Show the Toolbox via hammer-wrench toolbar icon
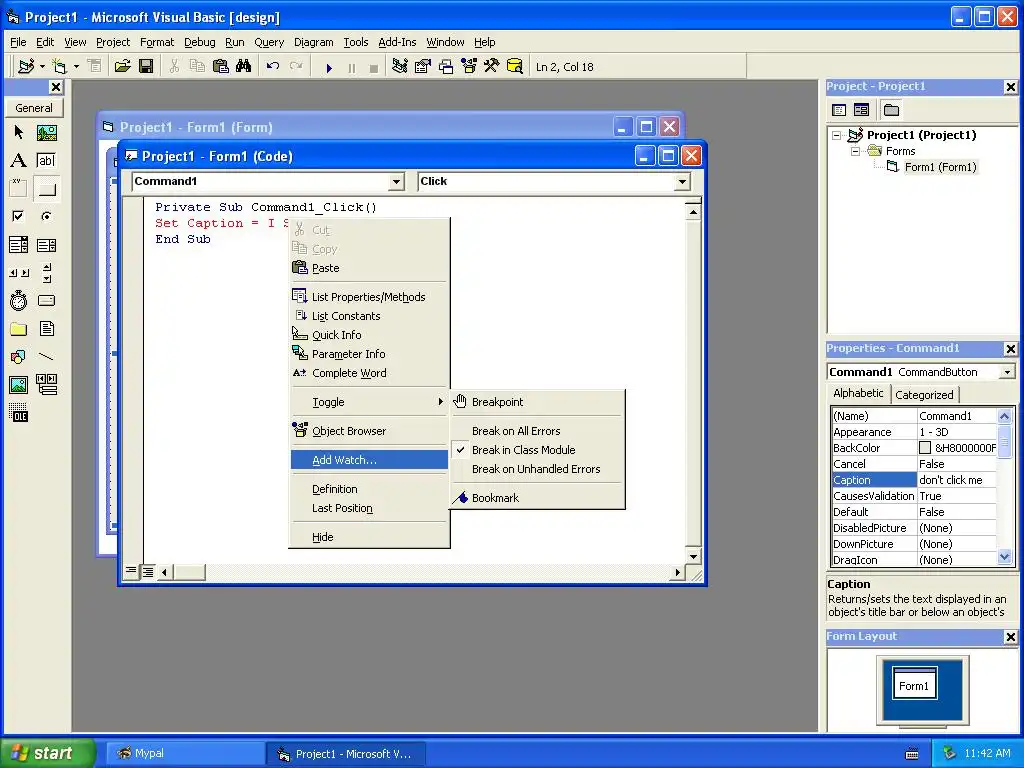 (492, 67)
